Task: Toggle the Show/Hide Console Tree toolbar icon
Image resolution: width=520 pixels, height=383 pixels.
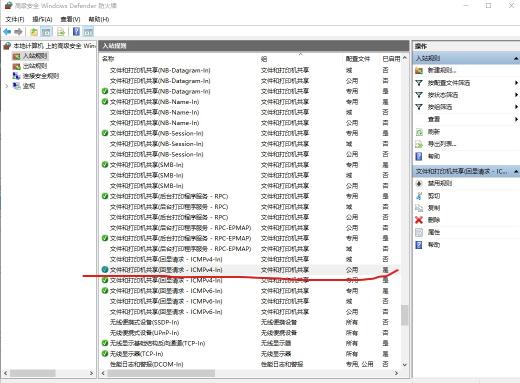Action: [x=46, y=32]
